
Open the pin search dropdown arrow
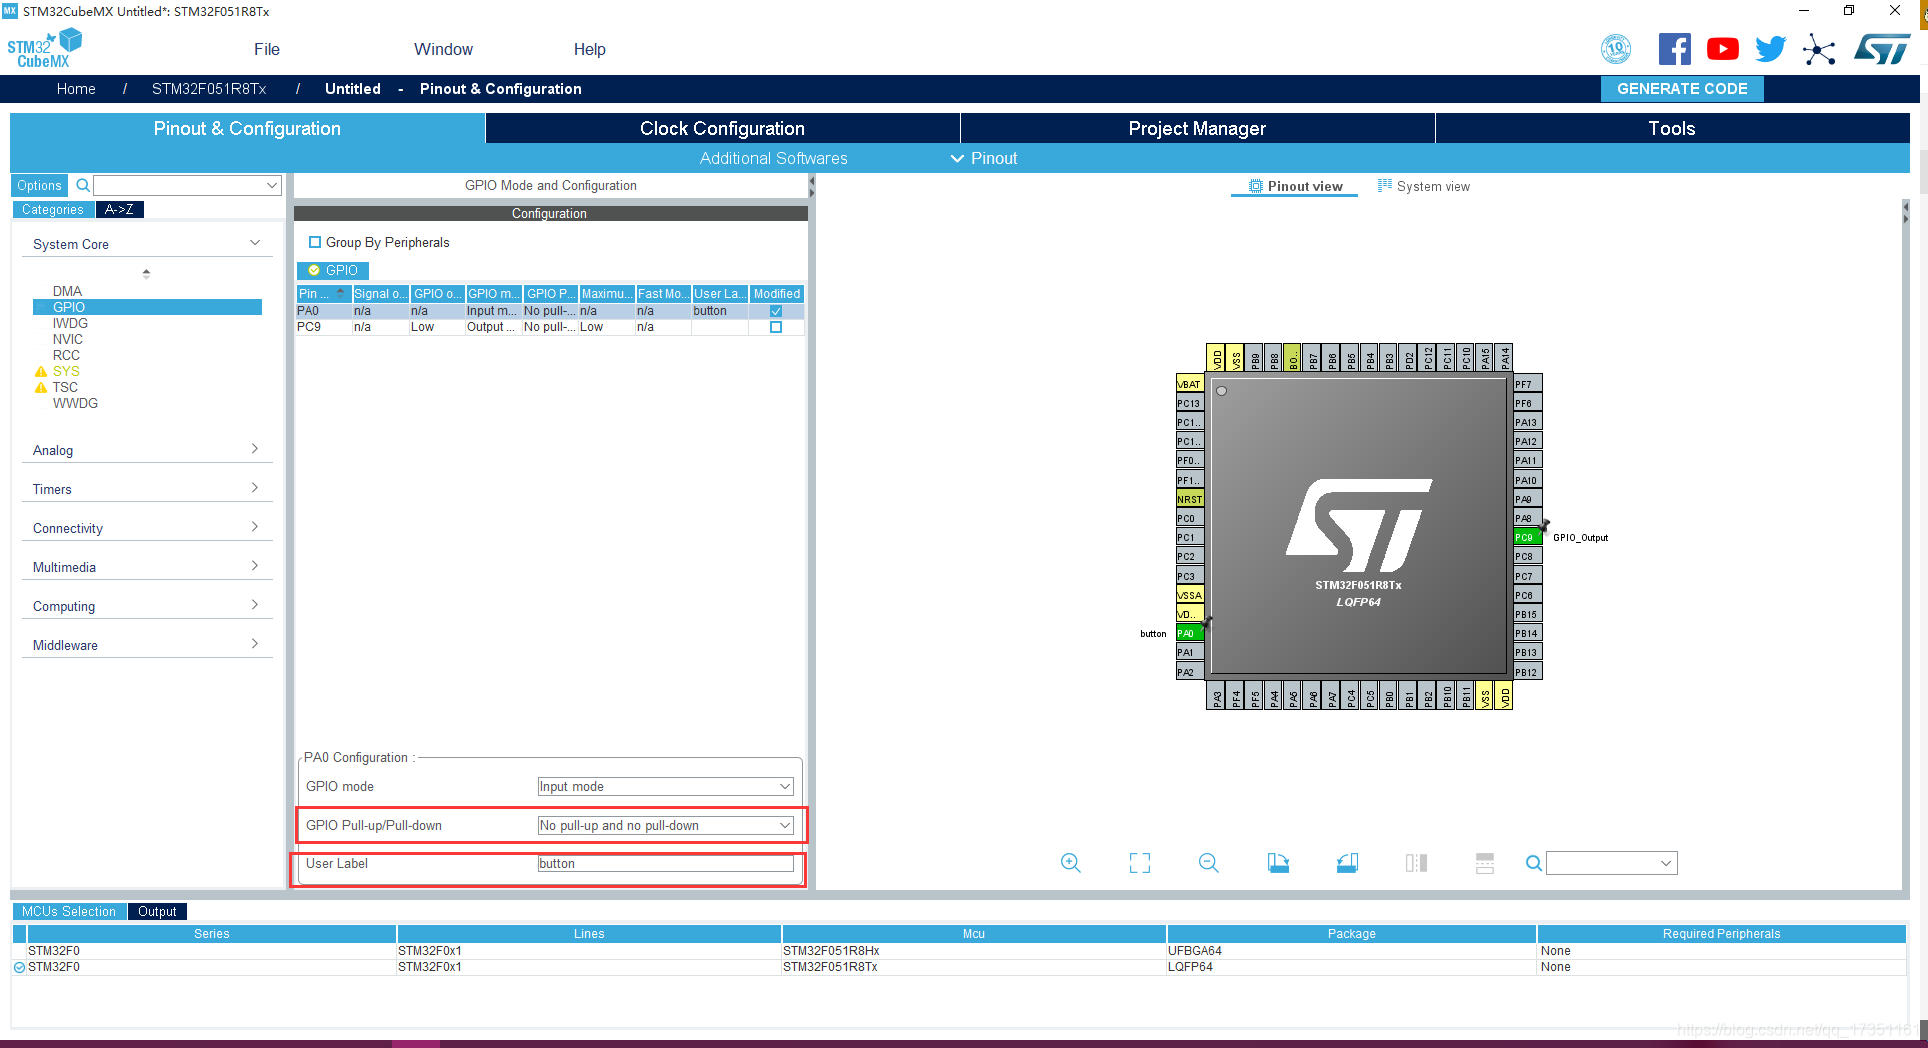[1666, 863]
